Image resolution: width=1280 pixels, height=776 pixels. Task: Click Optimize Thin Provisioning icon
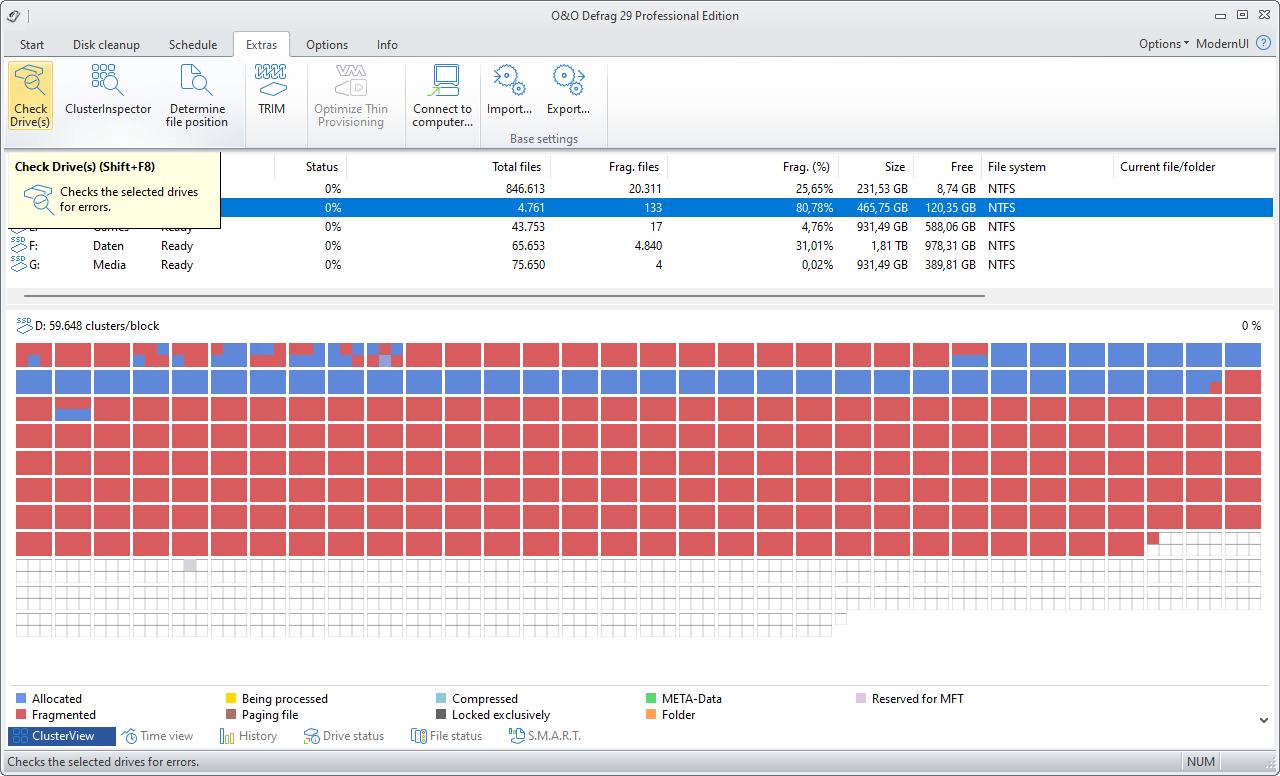350,80
